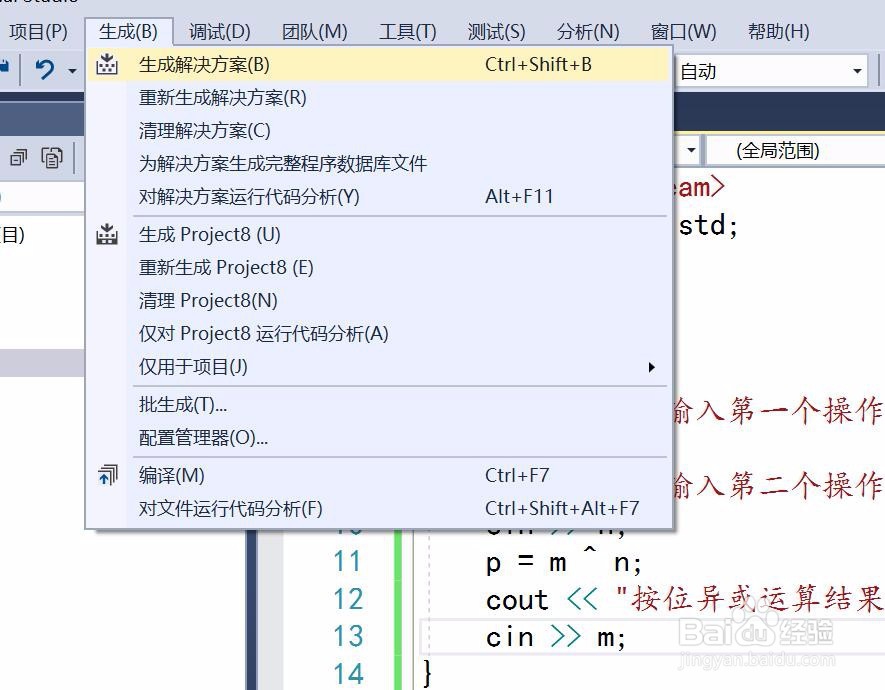
Task: Open the 帮助(H) menu
Action: pyautogui.click(x=778, y=32)
